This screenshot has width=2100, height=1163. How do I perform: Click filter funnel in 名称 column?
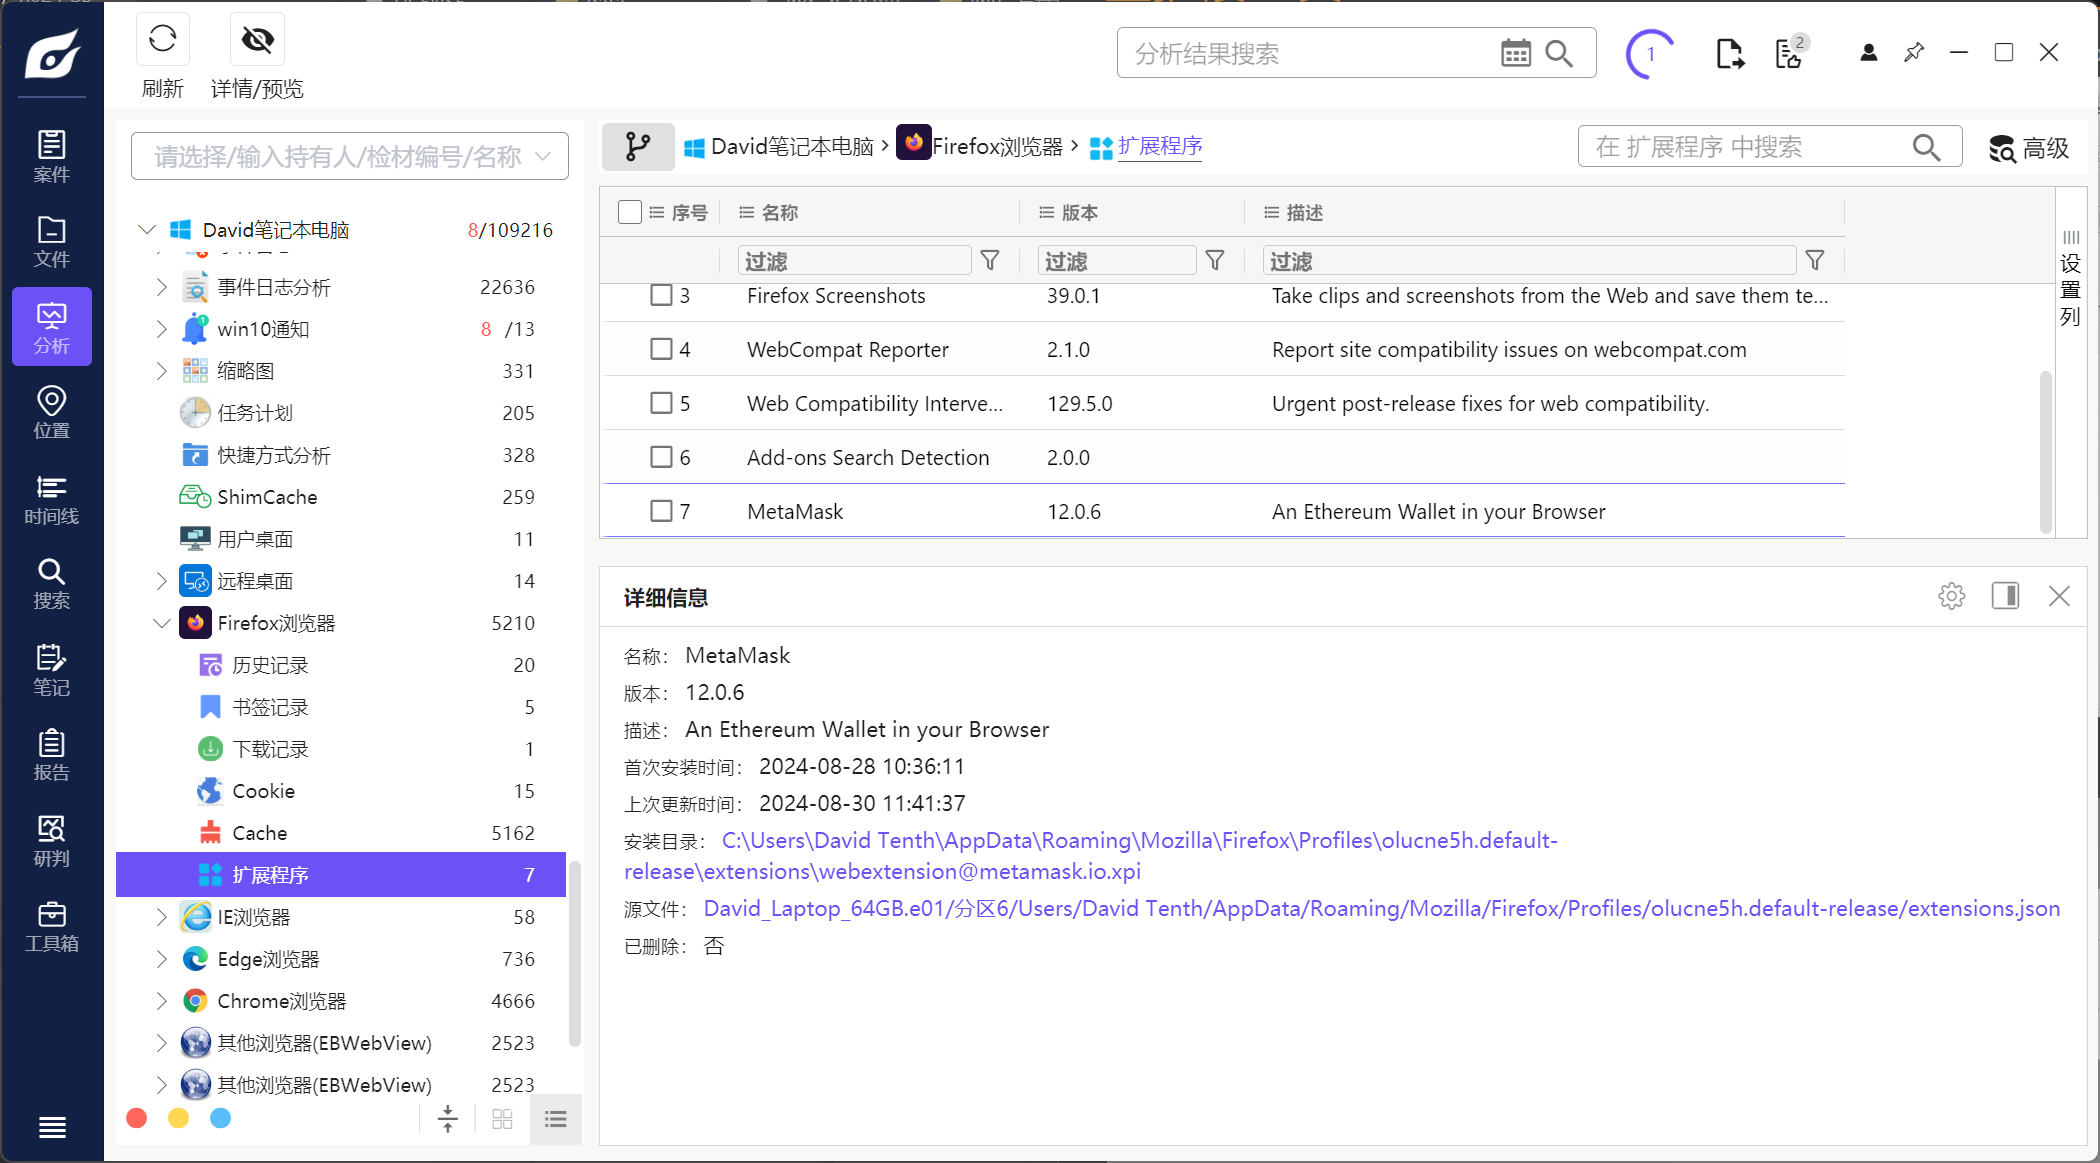point(990,261)
